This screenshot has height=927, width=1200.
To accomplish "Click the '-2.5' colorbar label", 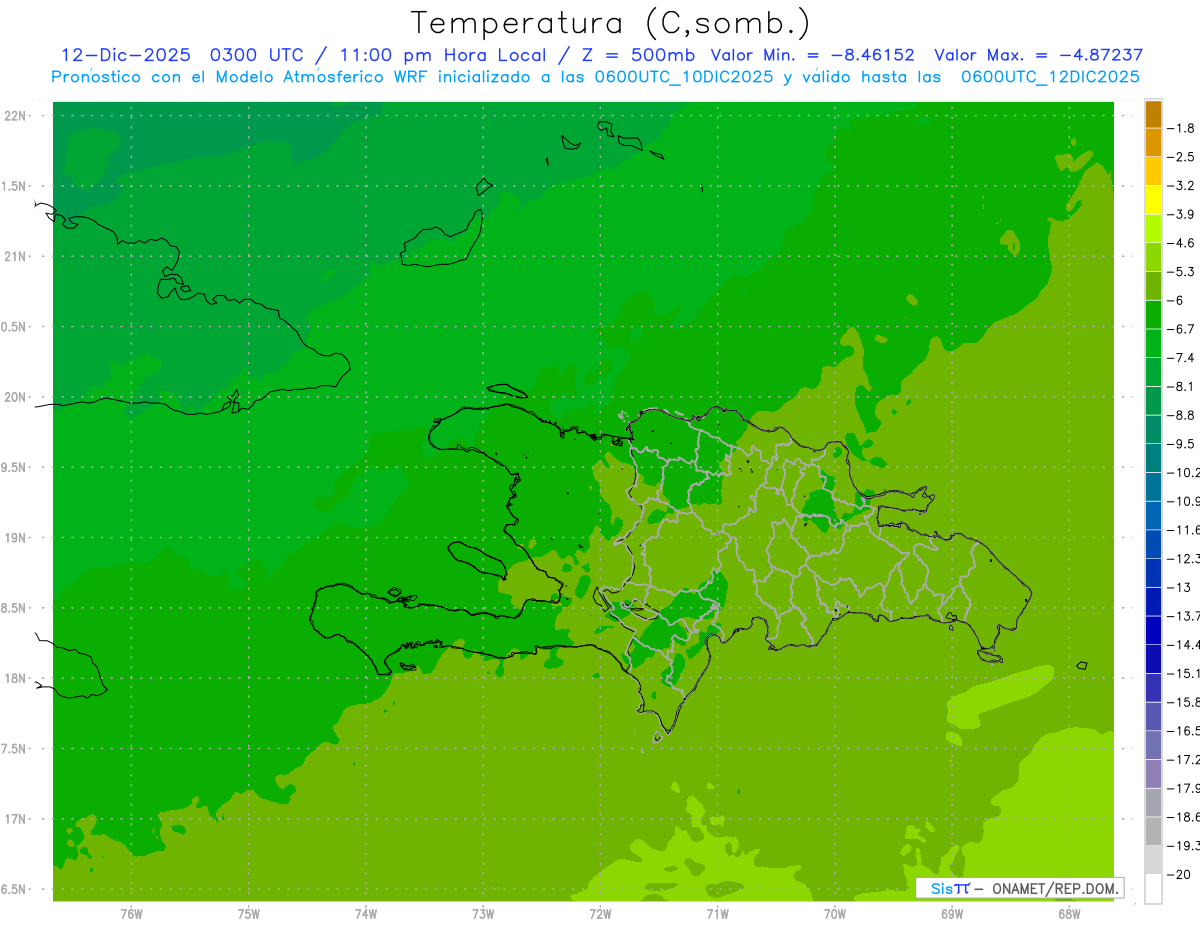I will click(x=1182, y=157).
